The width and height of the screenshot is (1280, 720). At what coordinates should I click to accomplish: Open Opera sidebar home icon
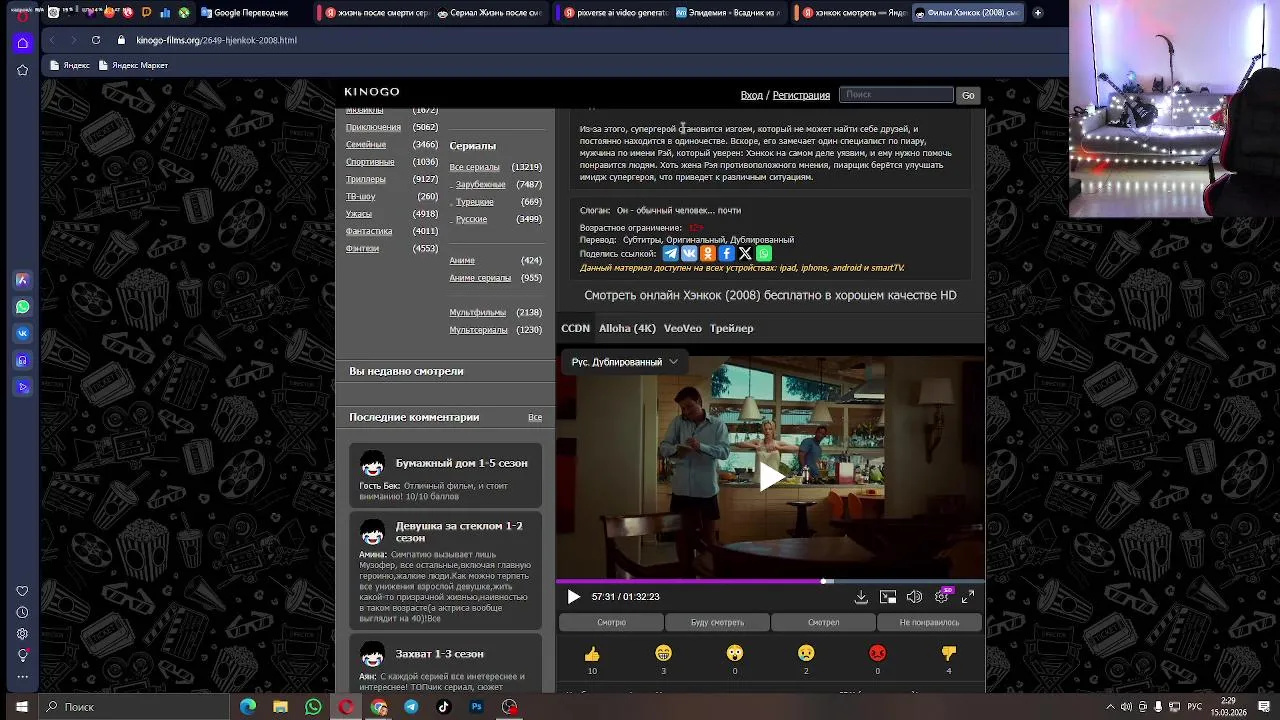coord(22,43)
